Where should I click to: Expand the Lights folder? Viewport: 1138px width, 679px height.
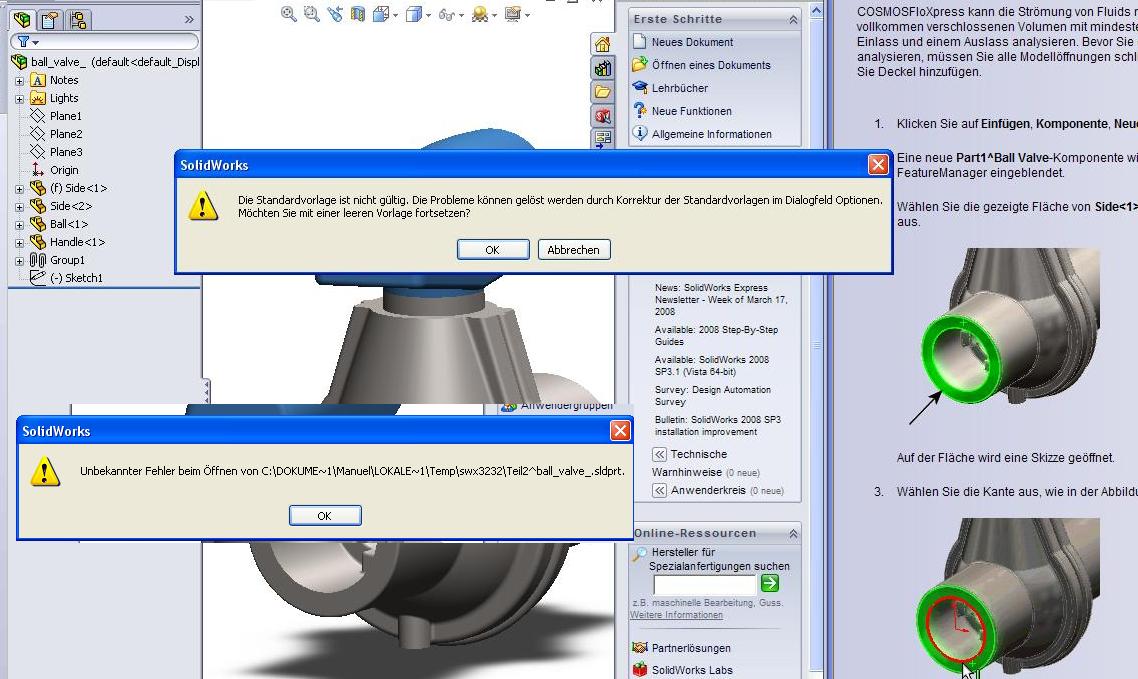20,99
